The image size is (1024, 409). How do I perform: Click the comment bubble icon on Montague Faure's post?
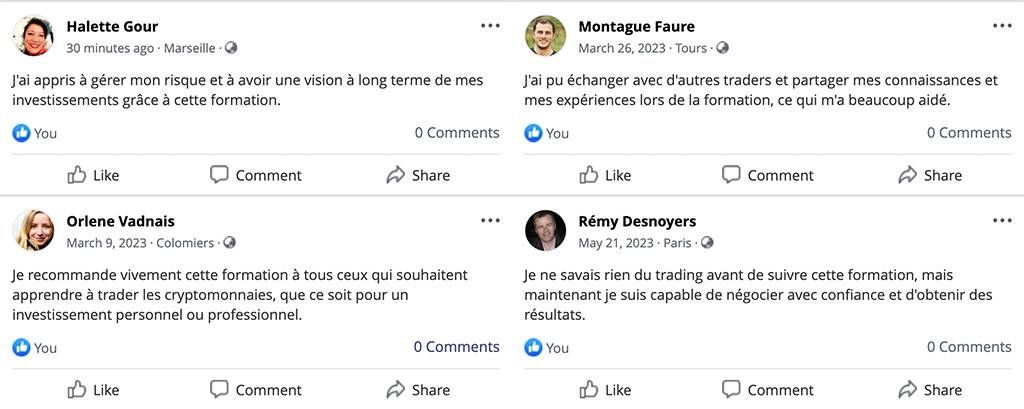(731, 175)
